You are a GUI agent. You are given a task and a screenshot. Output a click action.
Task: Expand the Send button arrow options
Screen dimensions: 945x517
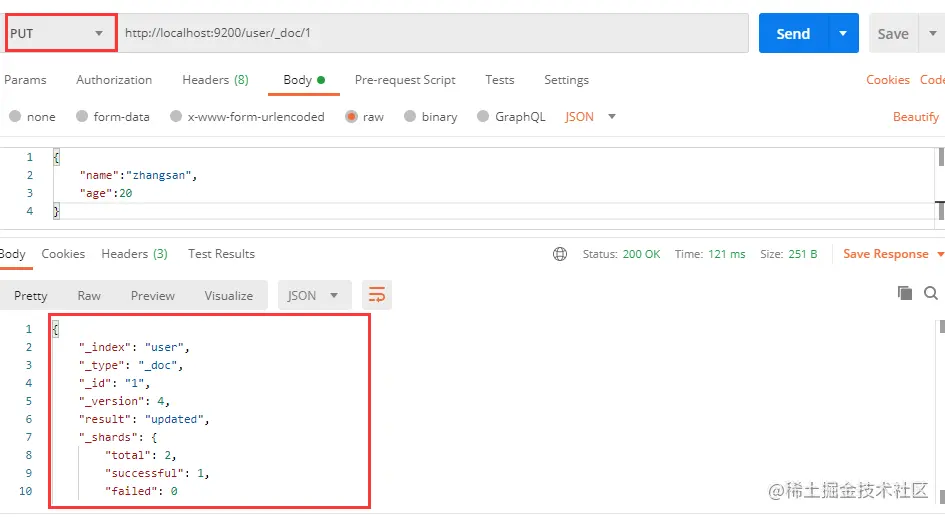843,34
